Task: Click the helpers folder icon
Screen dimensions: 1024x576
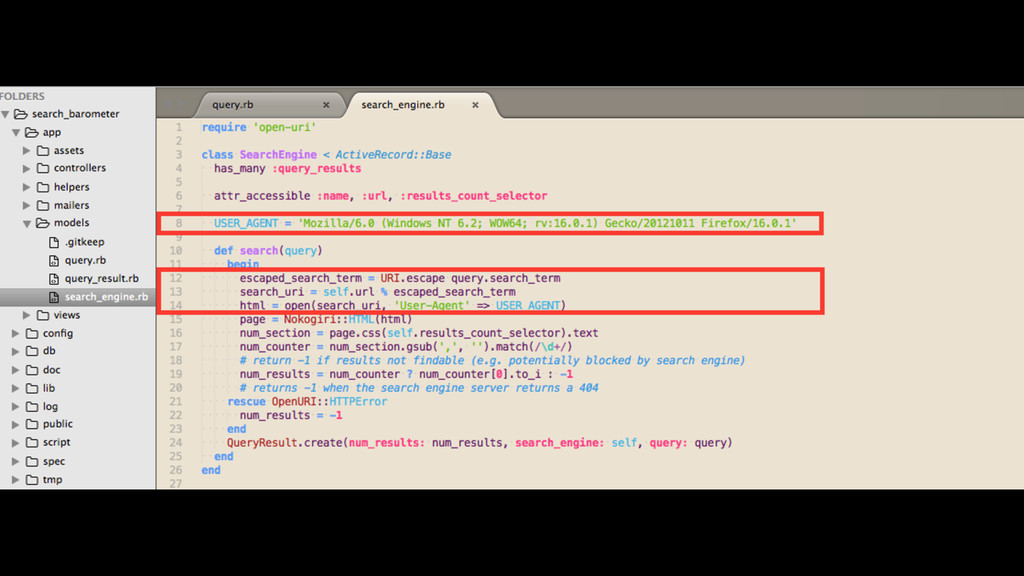Action: (x=43, y=187)
